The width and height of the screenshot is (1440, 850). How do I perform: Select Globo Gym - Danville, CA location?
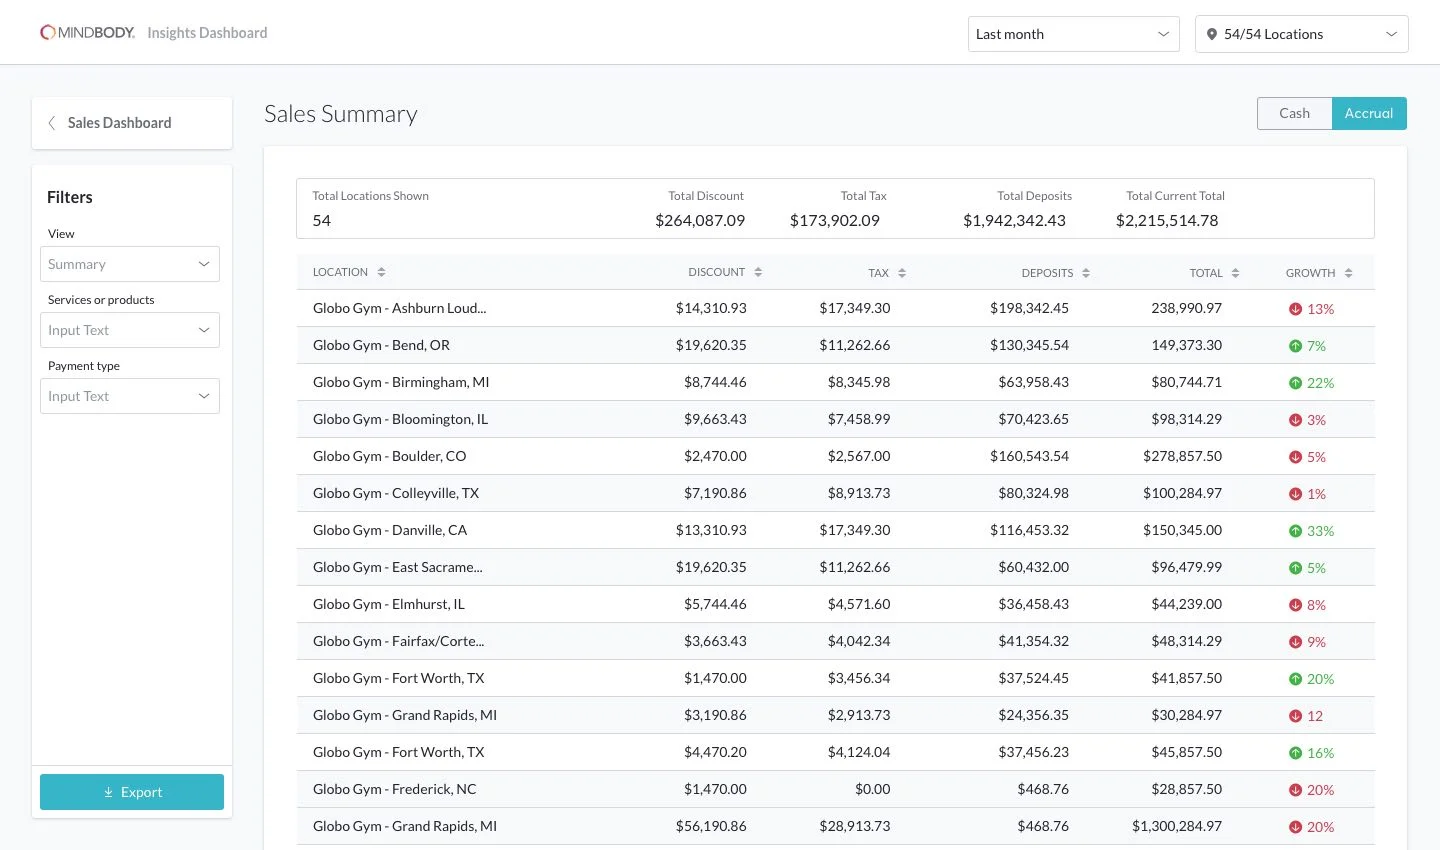[x=390, y=530]
